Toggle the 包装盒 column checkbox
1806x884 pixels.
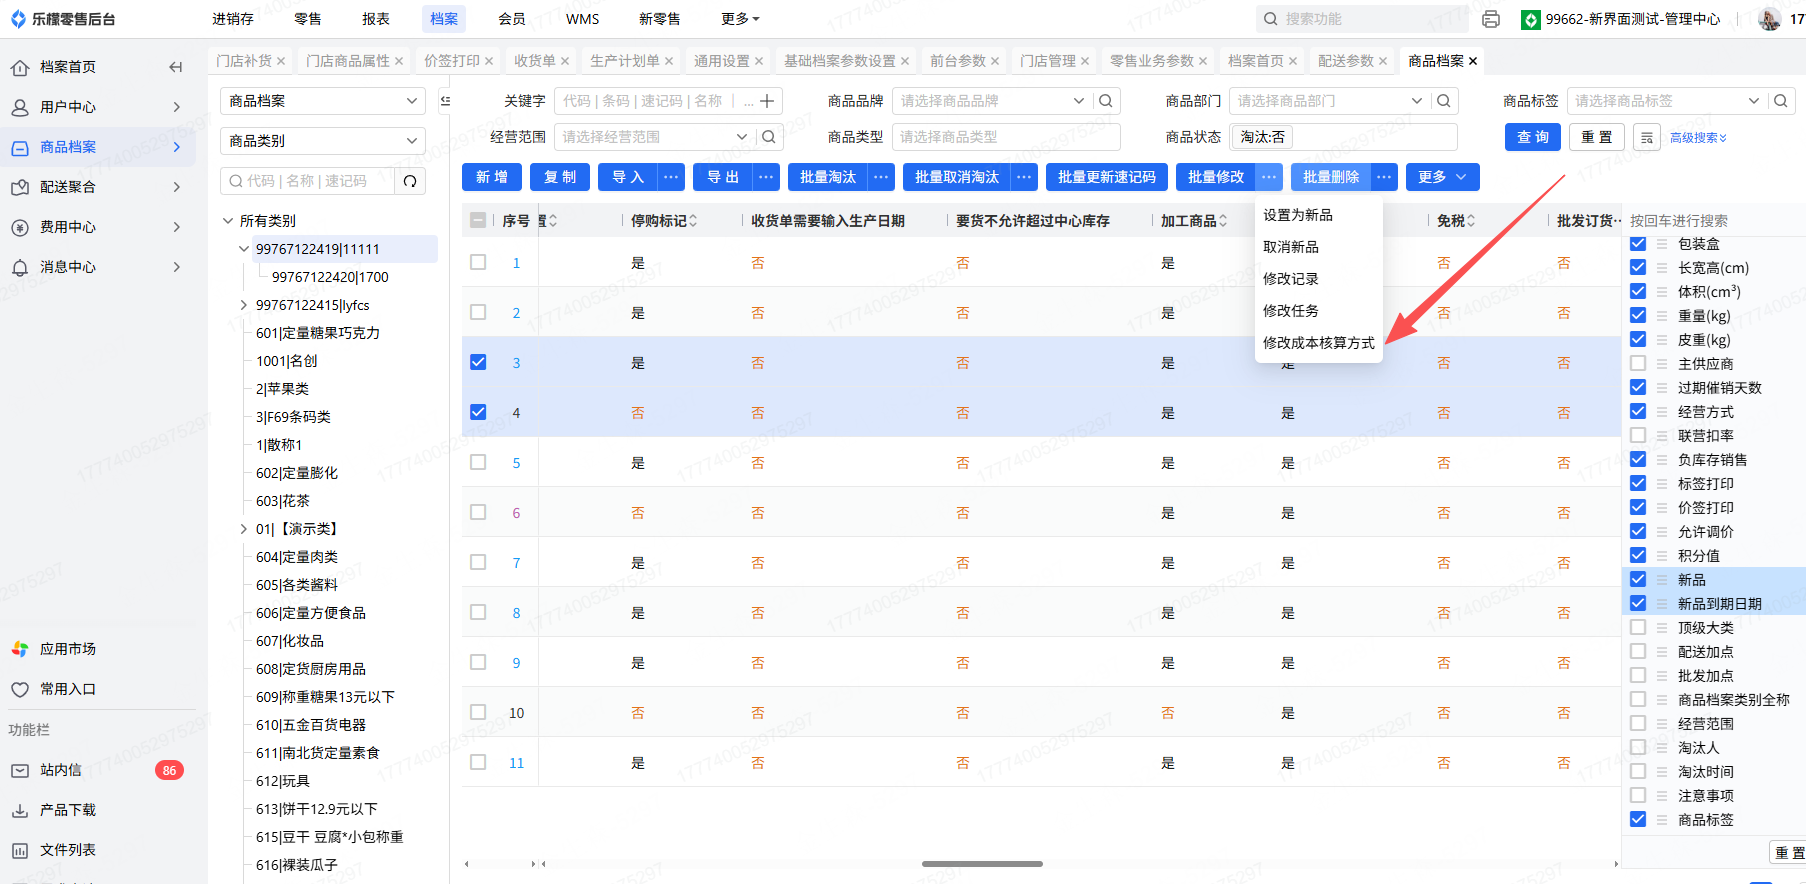pyautogui.click(x=1637, y=244)
